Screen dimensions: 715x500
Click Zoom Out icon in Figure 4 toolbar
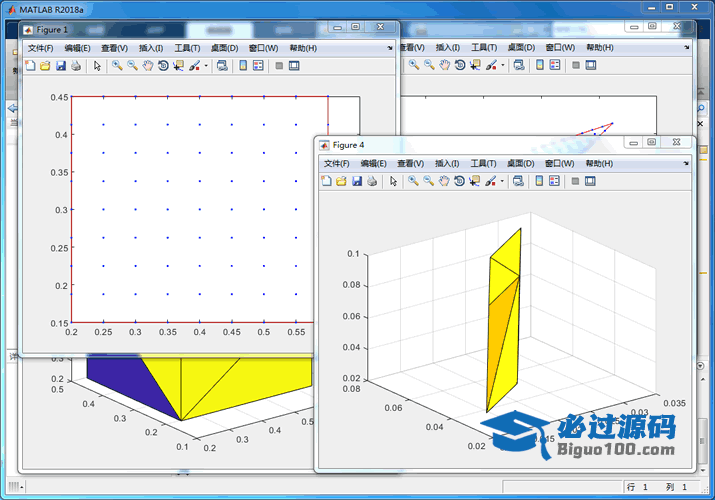point(428,181)
